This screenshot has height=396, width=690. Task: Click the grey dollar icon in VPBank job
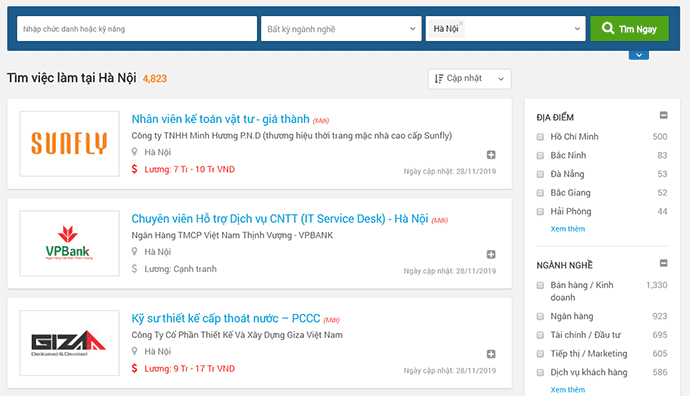click(135, 268)
